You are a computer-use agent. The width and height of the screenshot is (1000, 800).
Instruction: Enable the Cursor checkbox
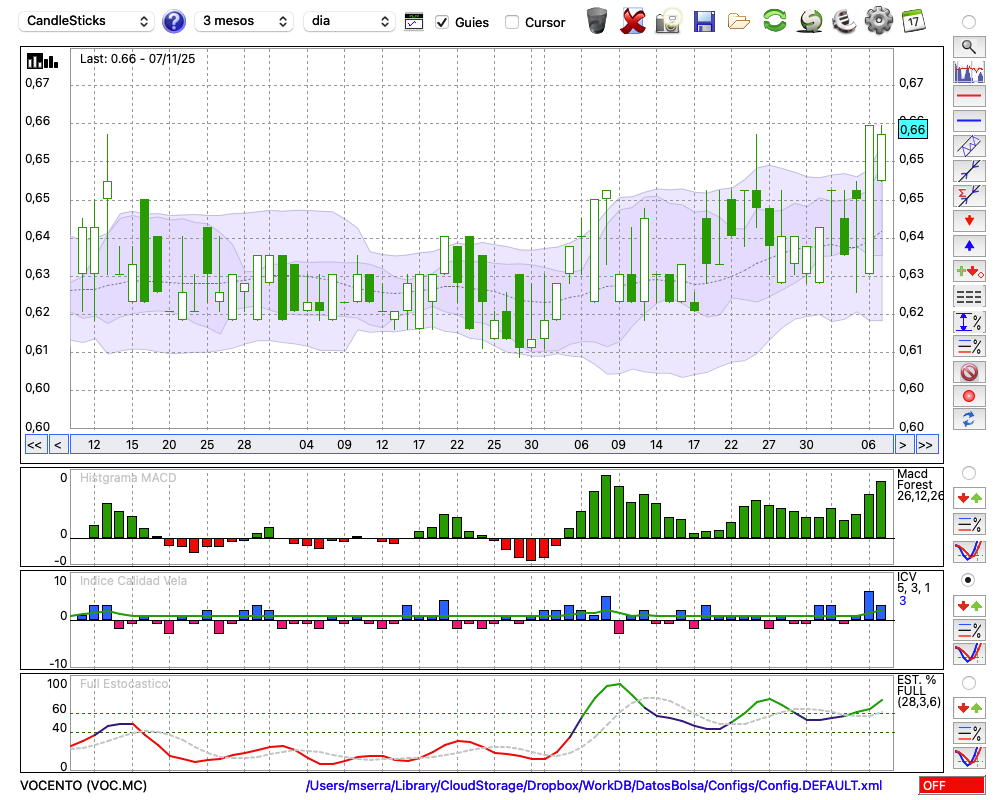pos(512,22)
